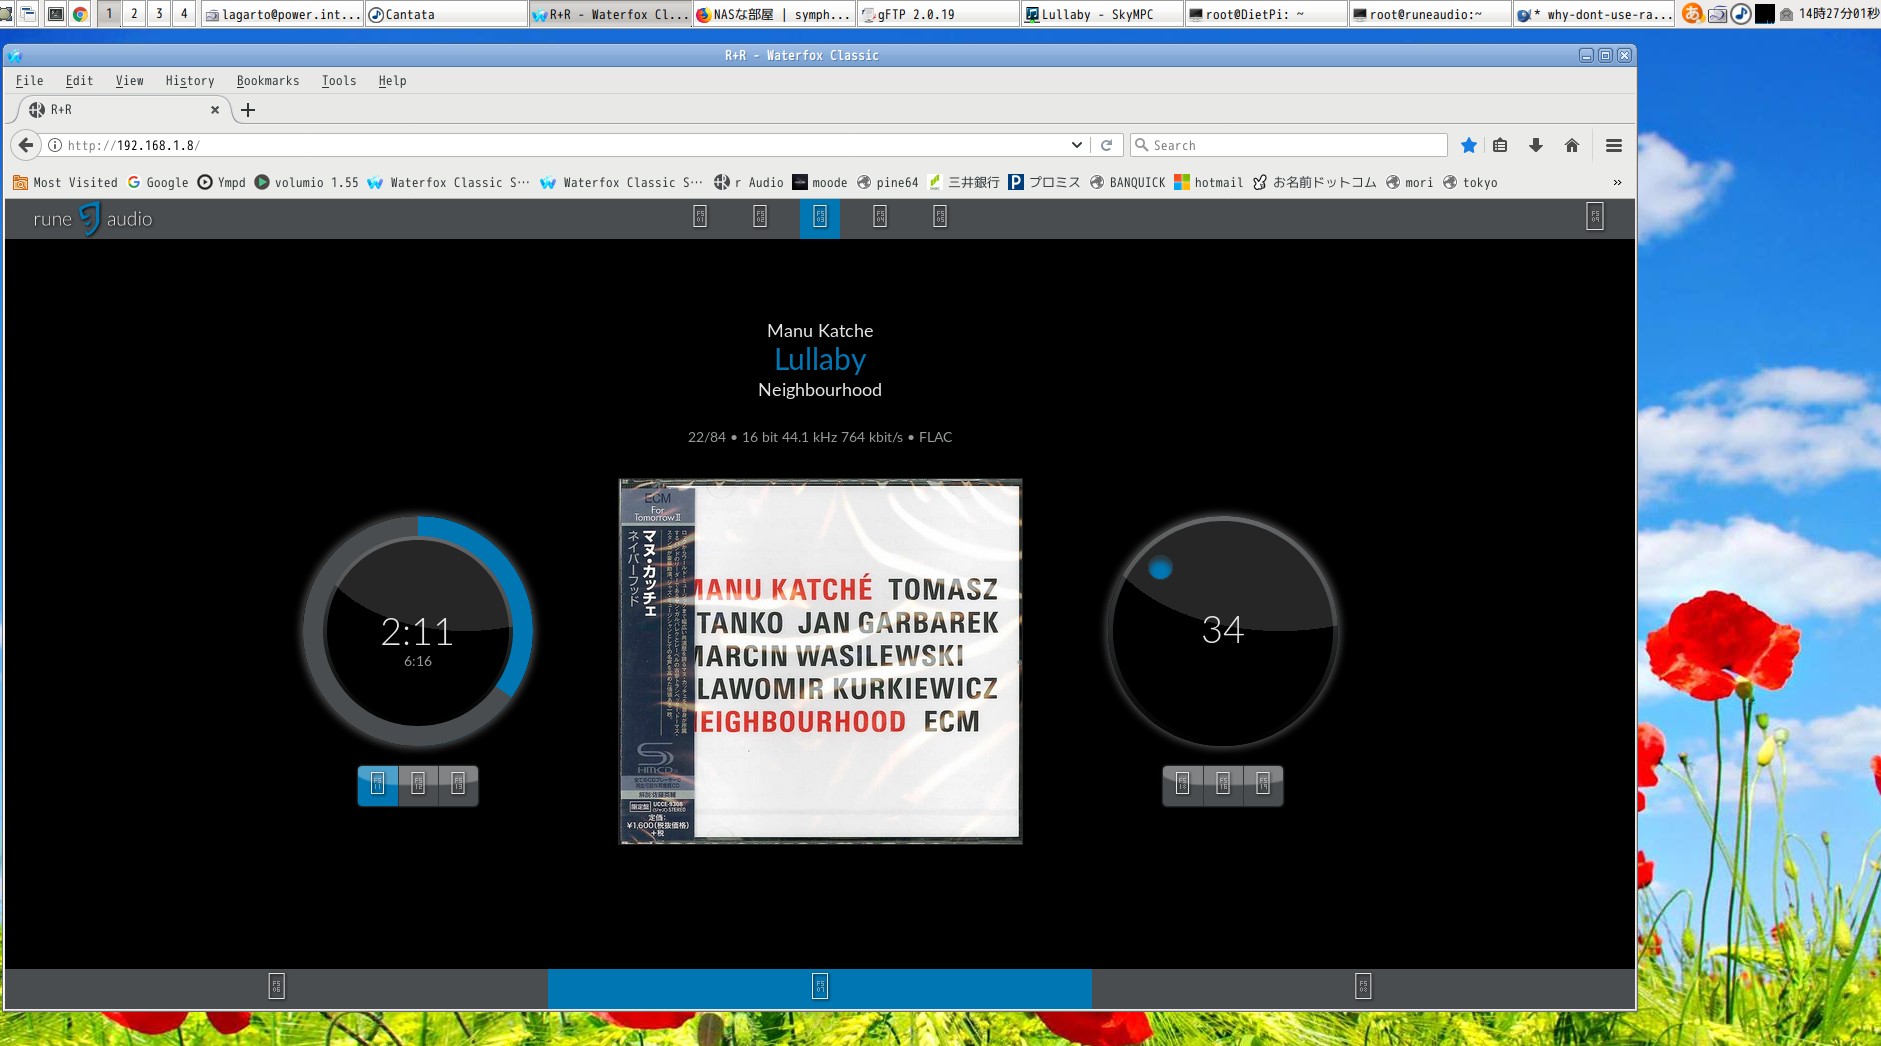Expand the URL bar history dropdown arrow
Viewport: 1881px width, 1046px height.
[x=1076, y=145]
